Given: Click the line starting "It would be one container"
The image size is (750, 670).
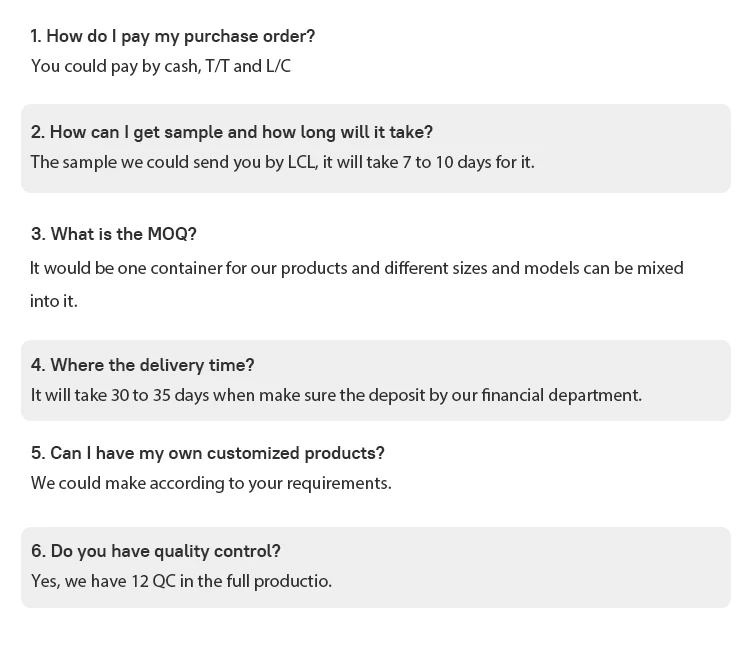Looking at the screenshot, I should tap(356, 268).
